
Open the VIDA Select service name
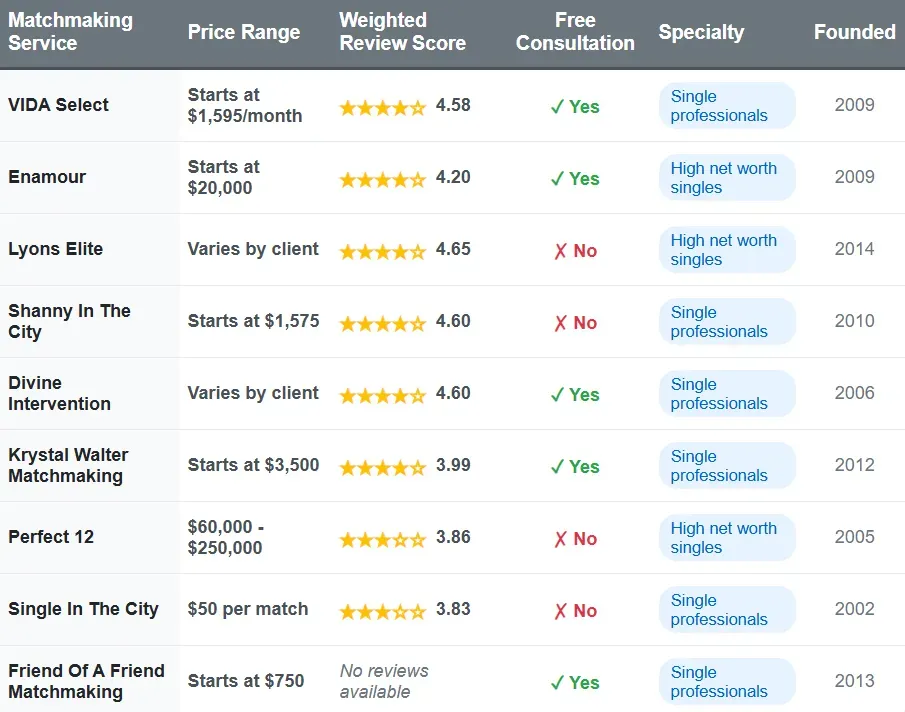coord(58,105)
